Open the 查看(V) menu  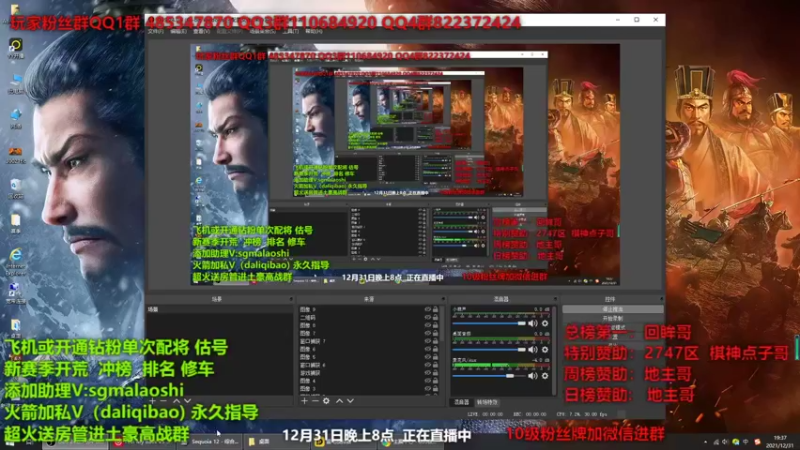point(202,32)
